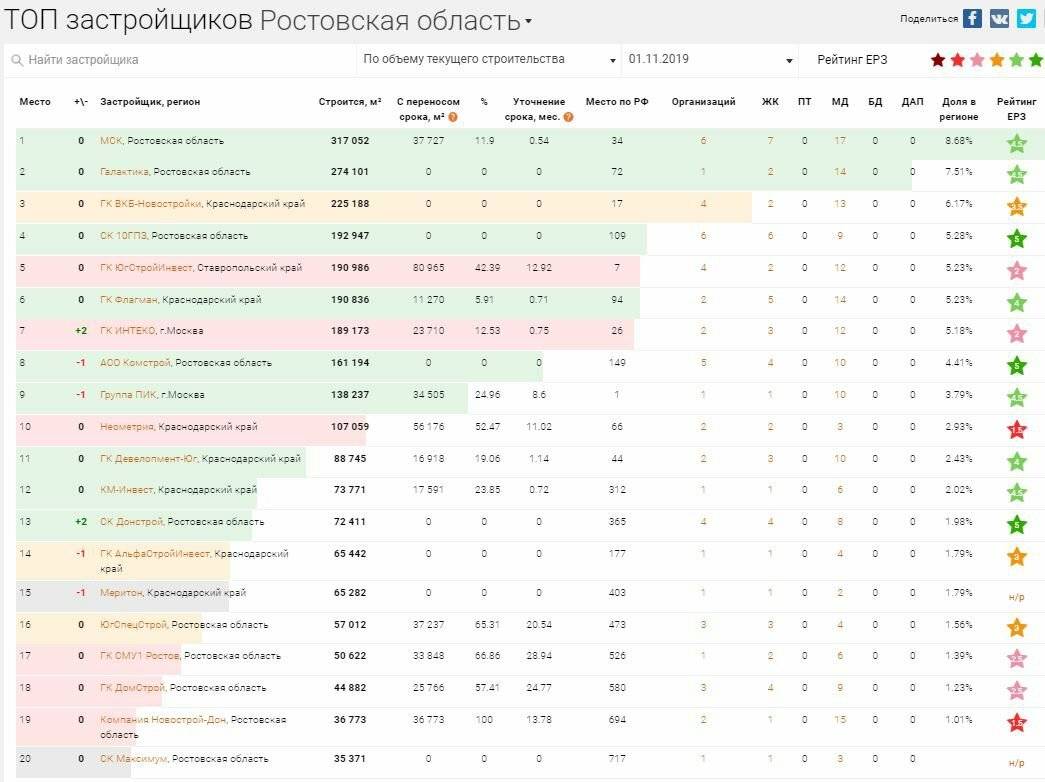
Task: Open developer link Меритон
Action: coord(121,593)
